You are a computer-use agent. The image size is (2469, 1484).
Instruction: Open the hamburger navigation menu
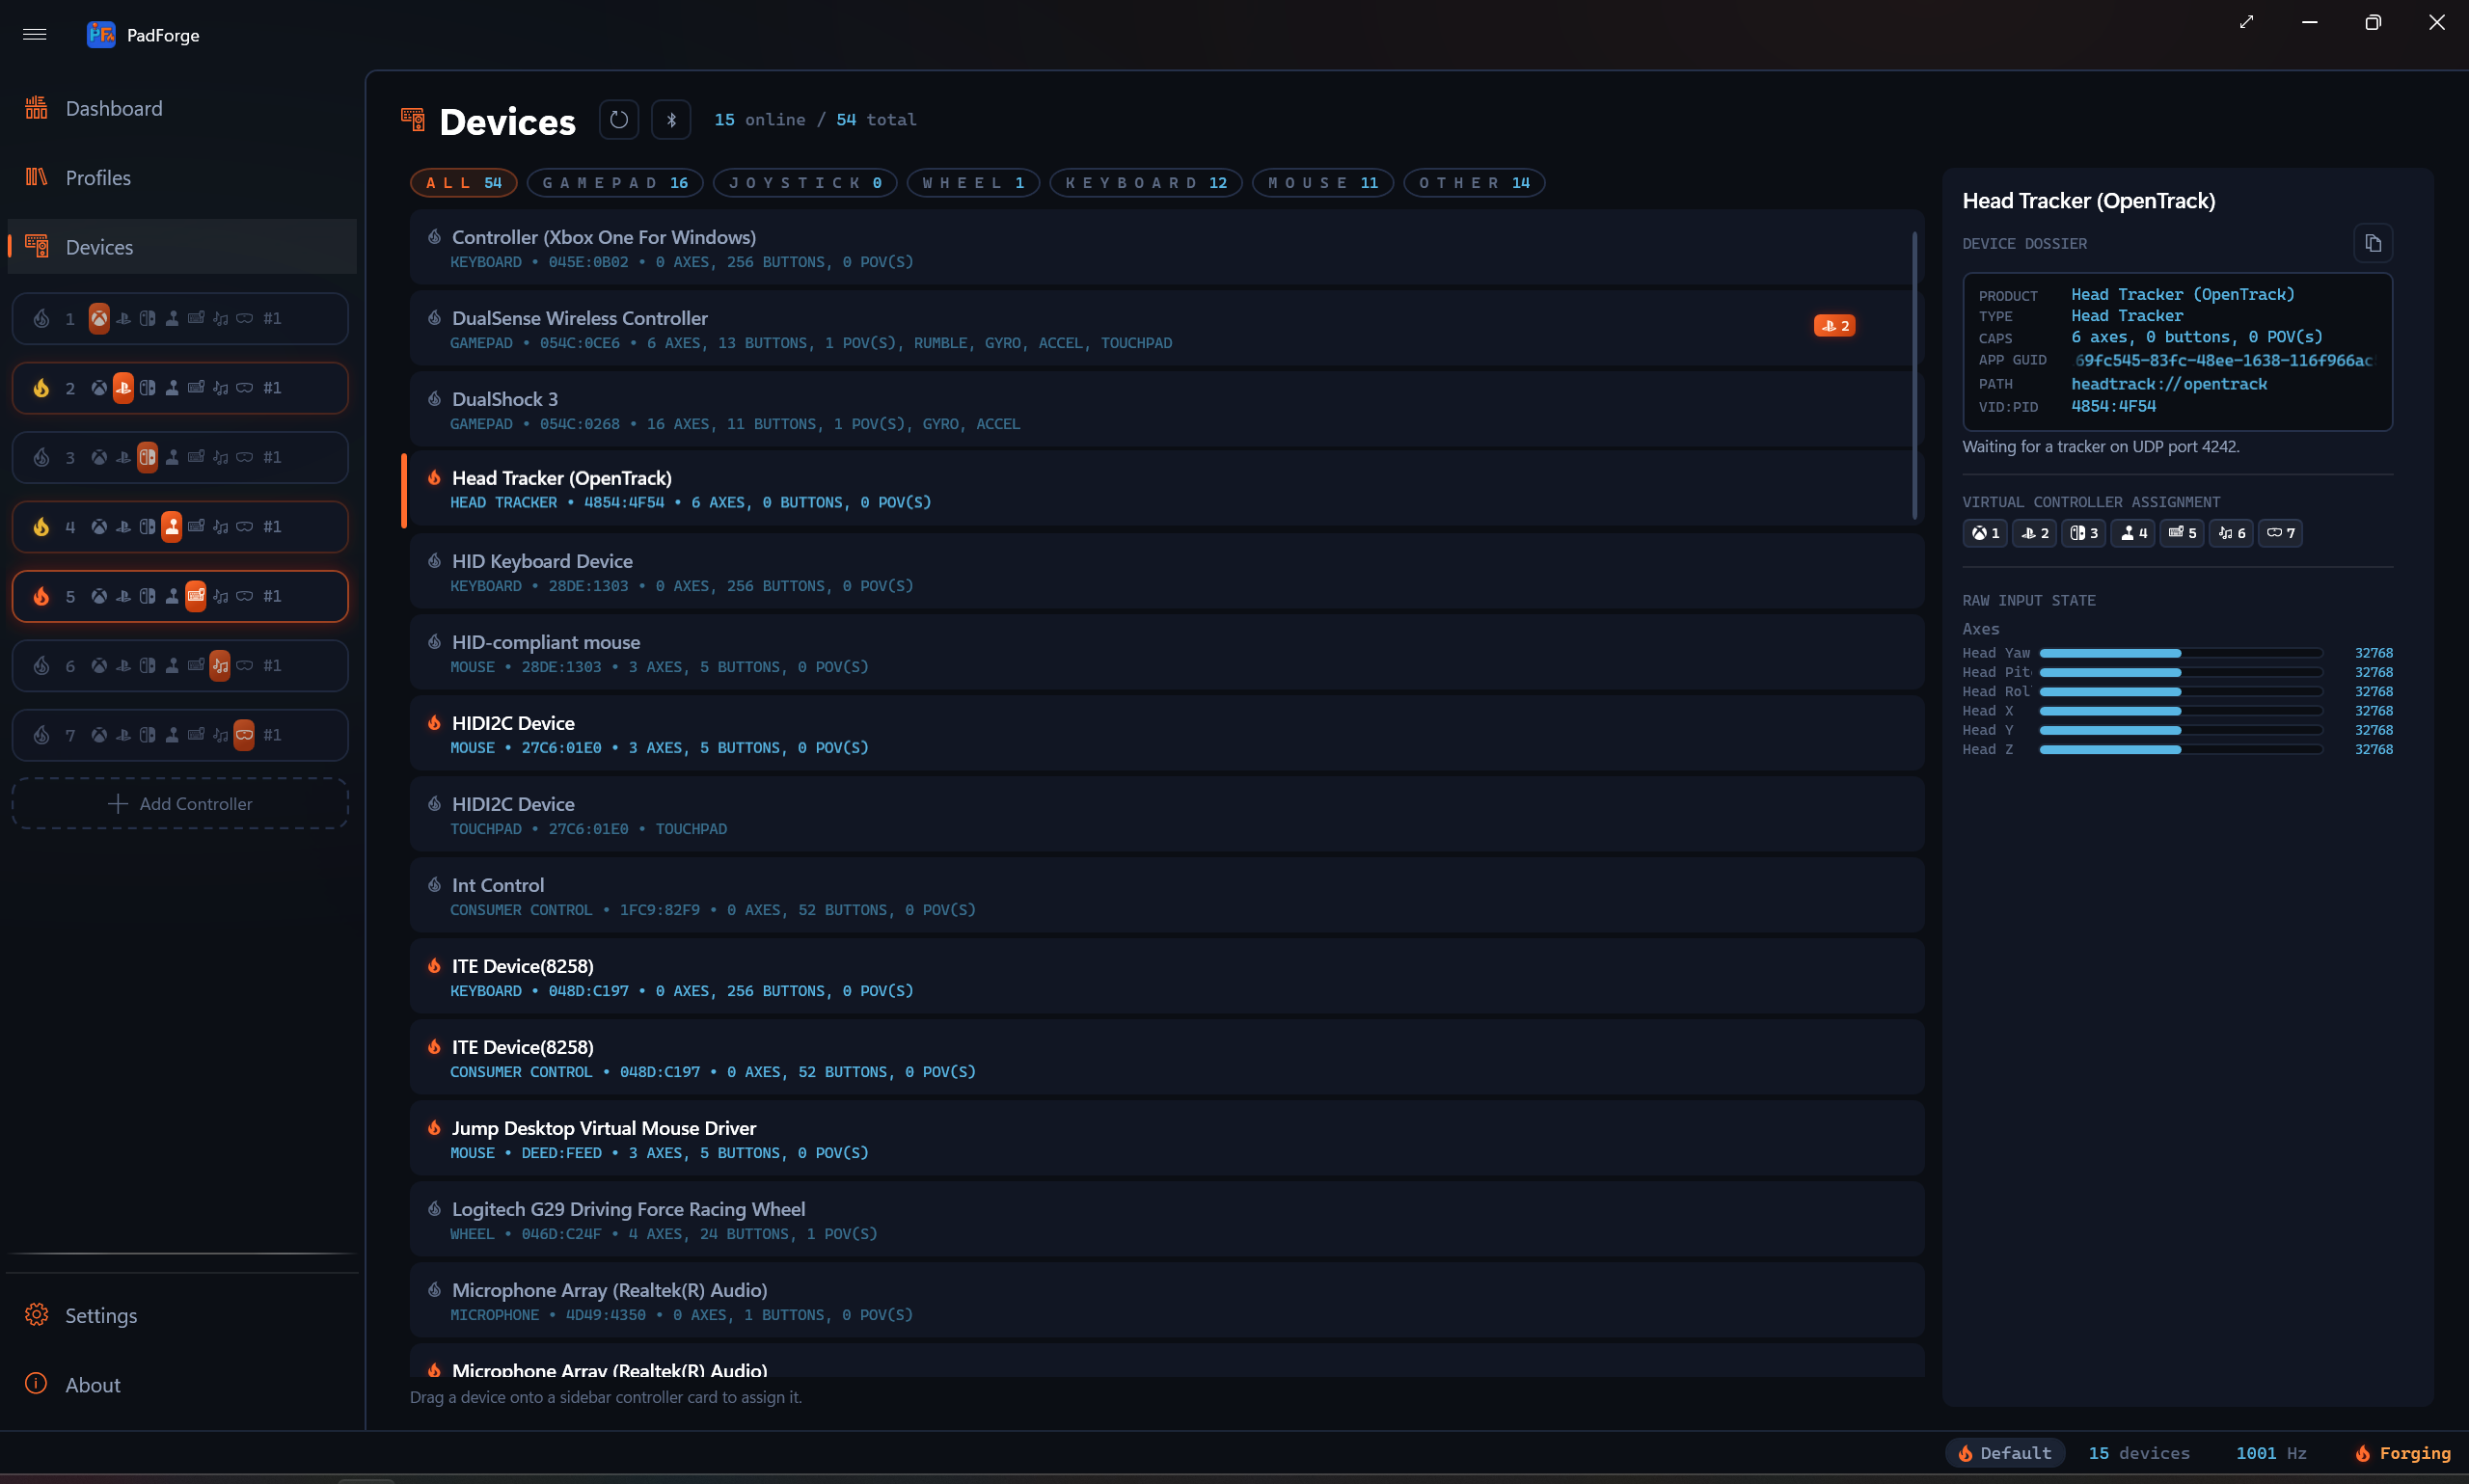(35, 35)
